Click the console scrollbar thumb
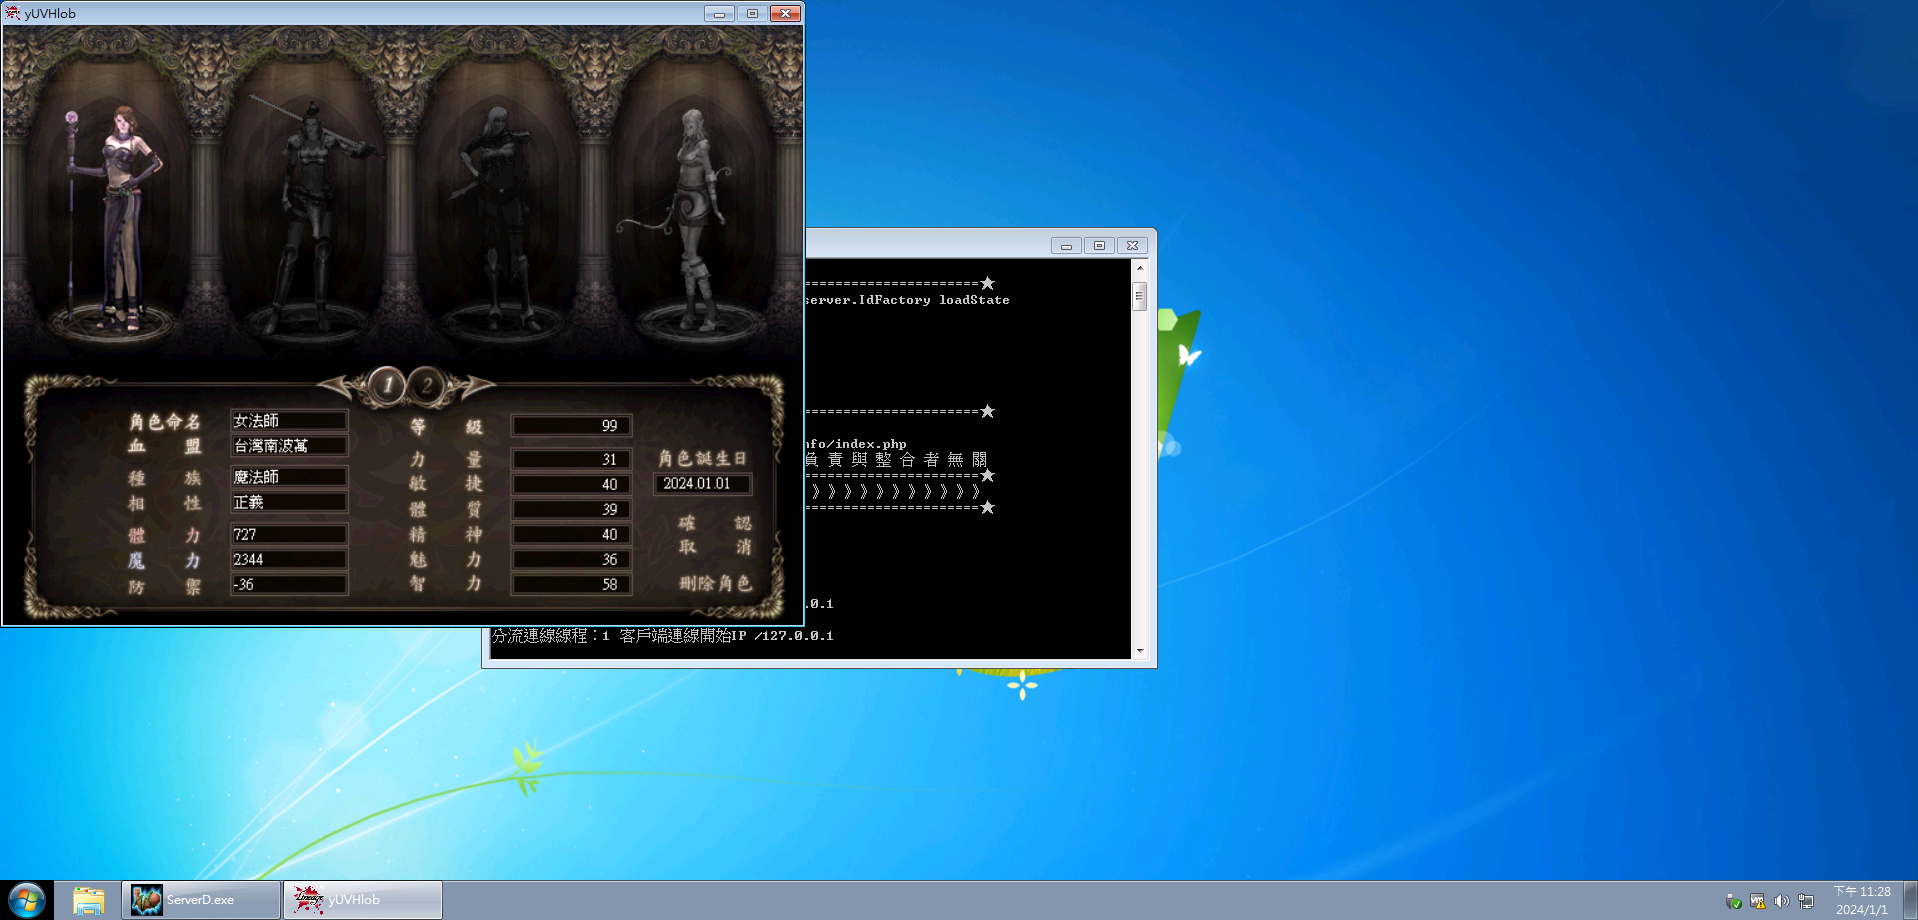Image resolution: width=1918 pixels, height=920 pixels. tap(1139, 296)
